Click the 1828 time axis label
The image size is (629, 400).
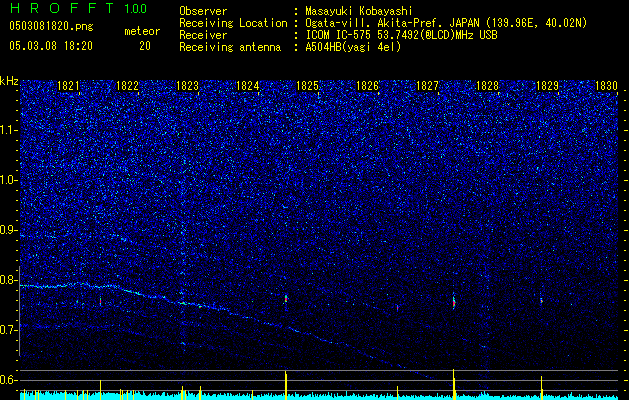(487, 86)
